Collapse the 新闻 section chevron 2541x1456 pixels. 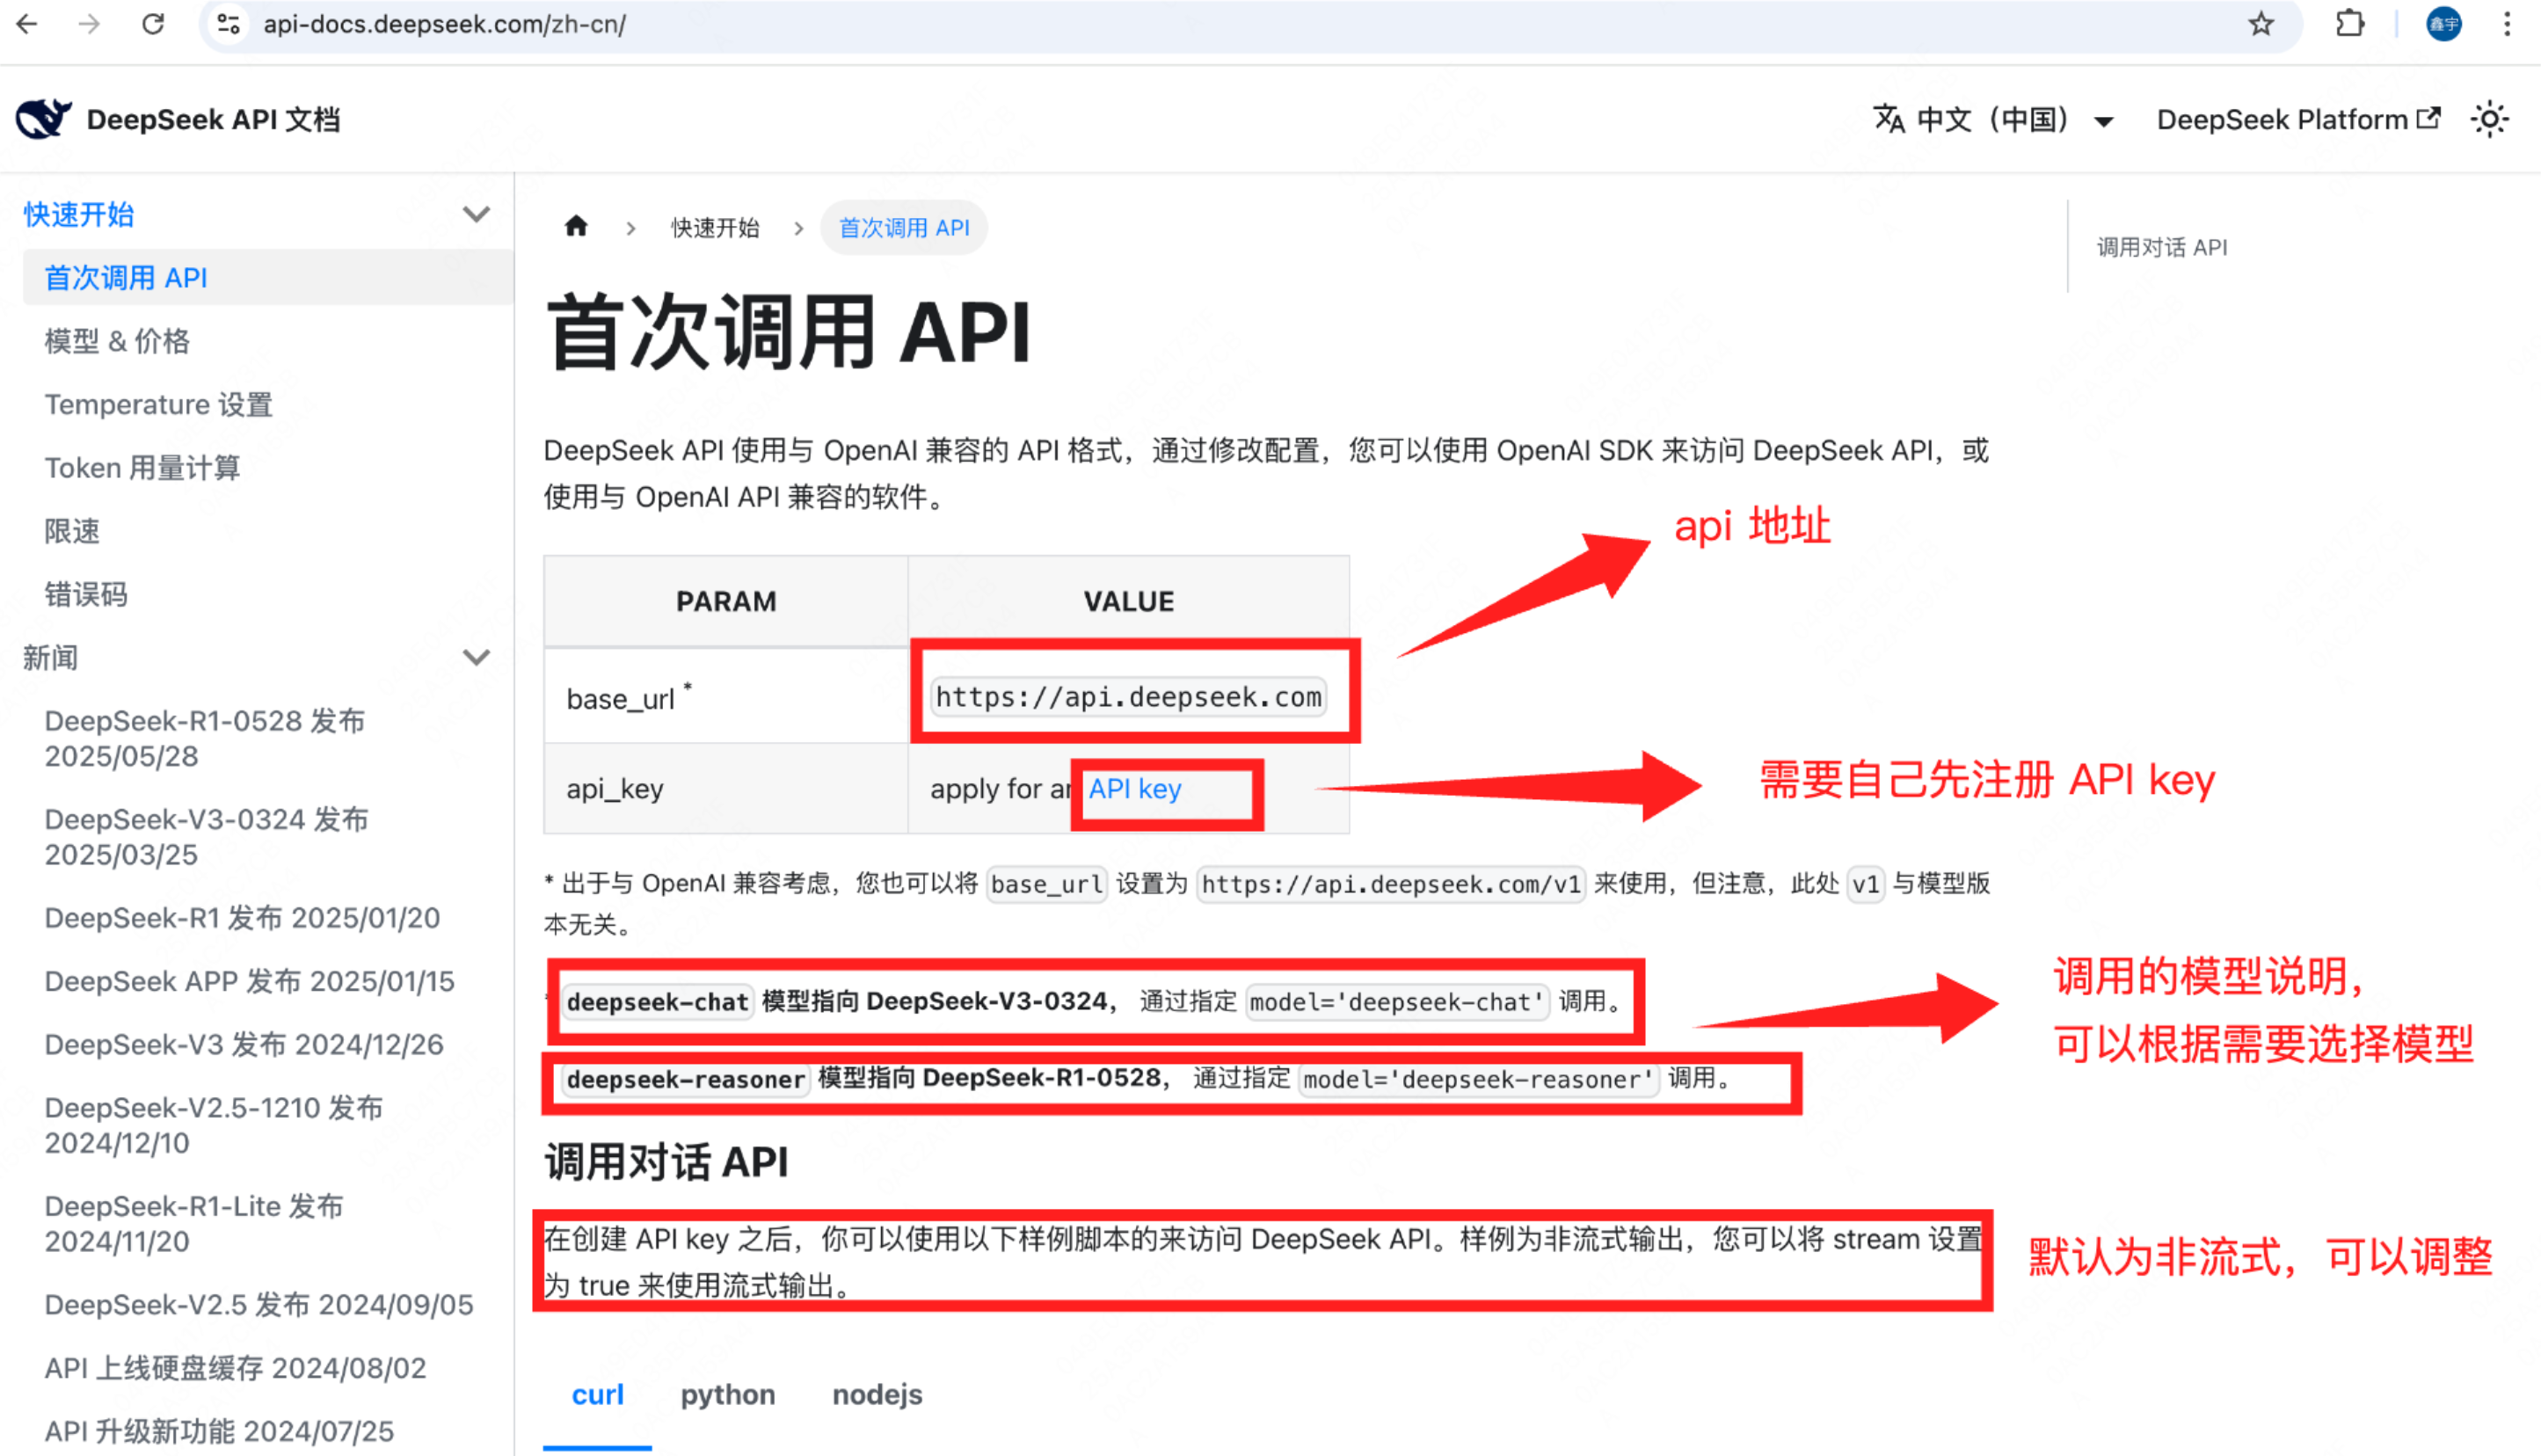coord(477,657)
